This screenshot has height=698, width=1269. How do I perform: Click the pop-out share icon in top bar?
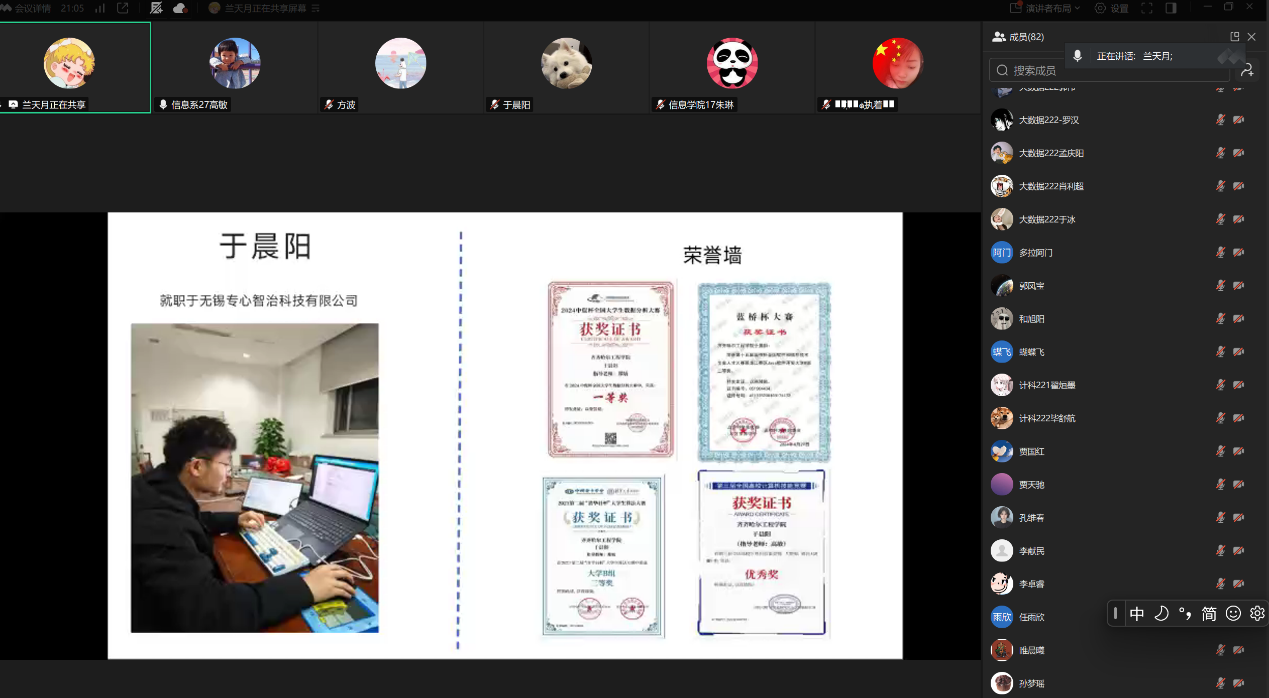click(x=123, y=8)
